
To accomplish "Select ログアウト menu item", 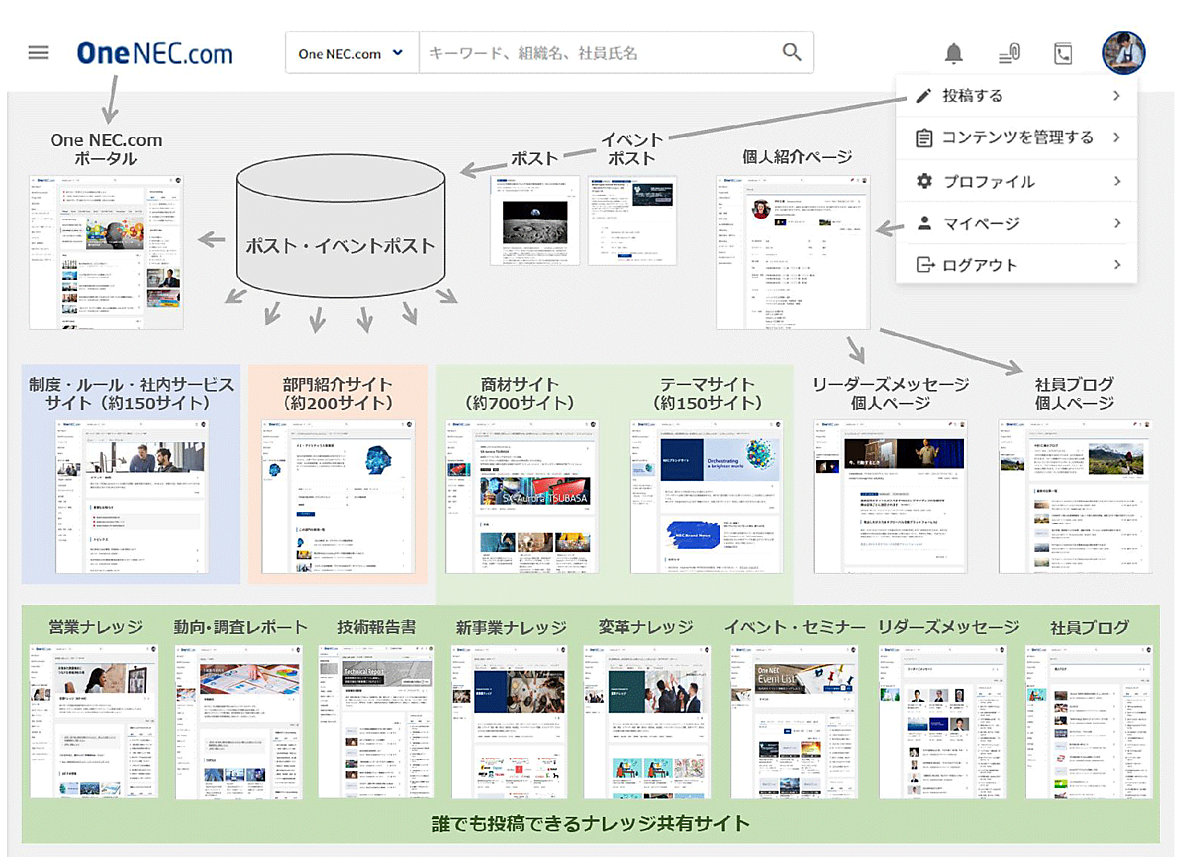I will pos(1016,265).
